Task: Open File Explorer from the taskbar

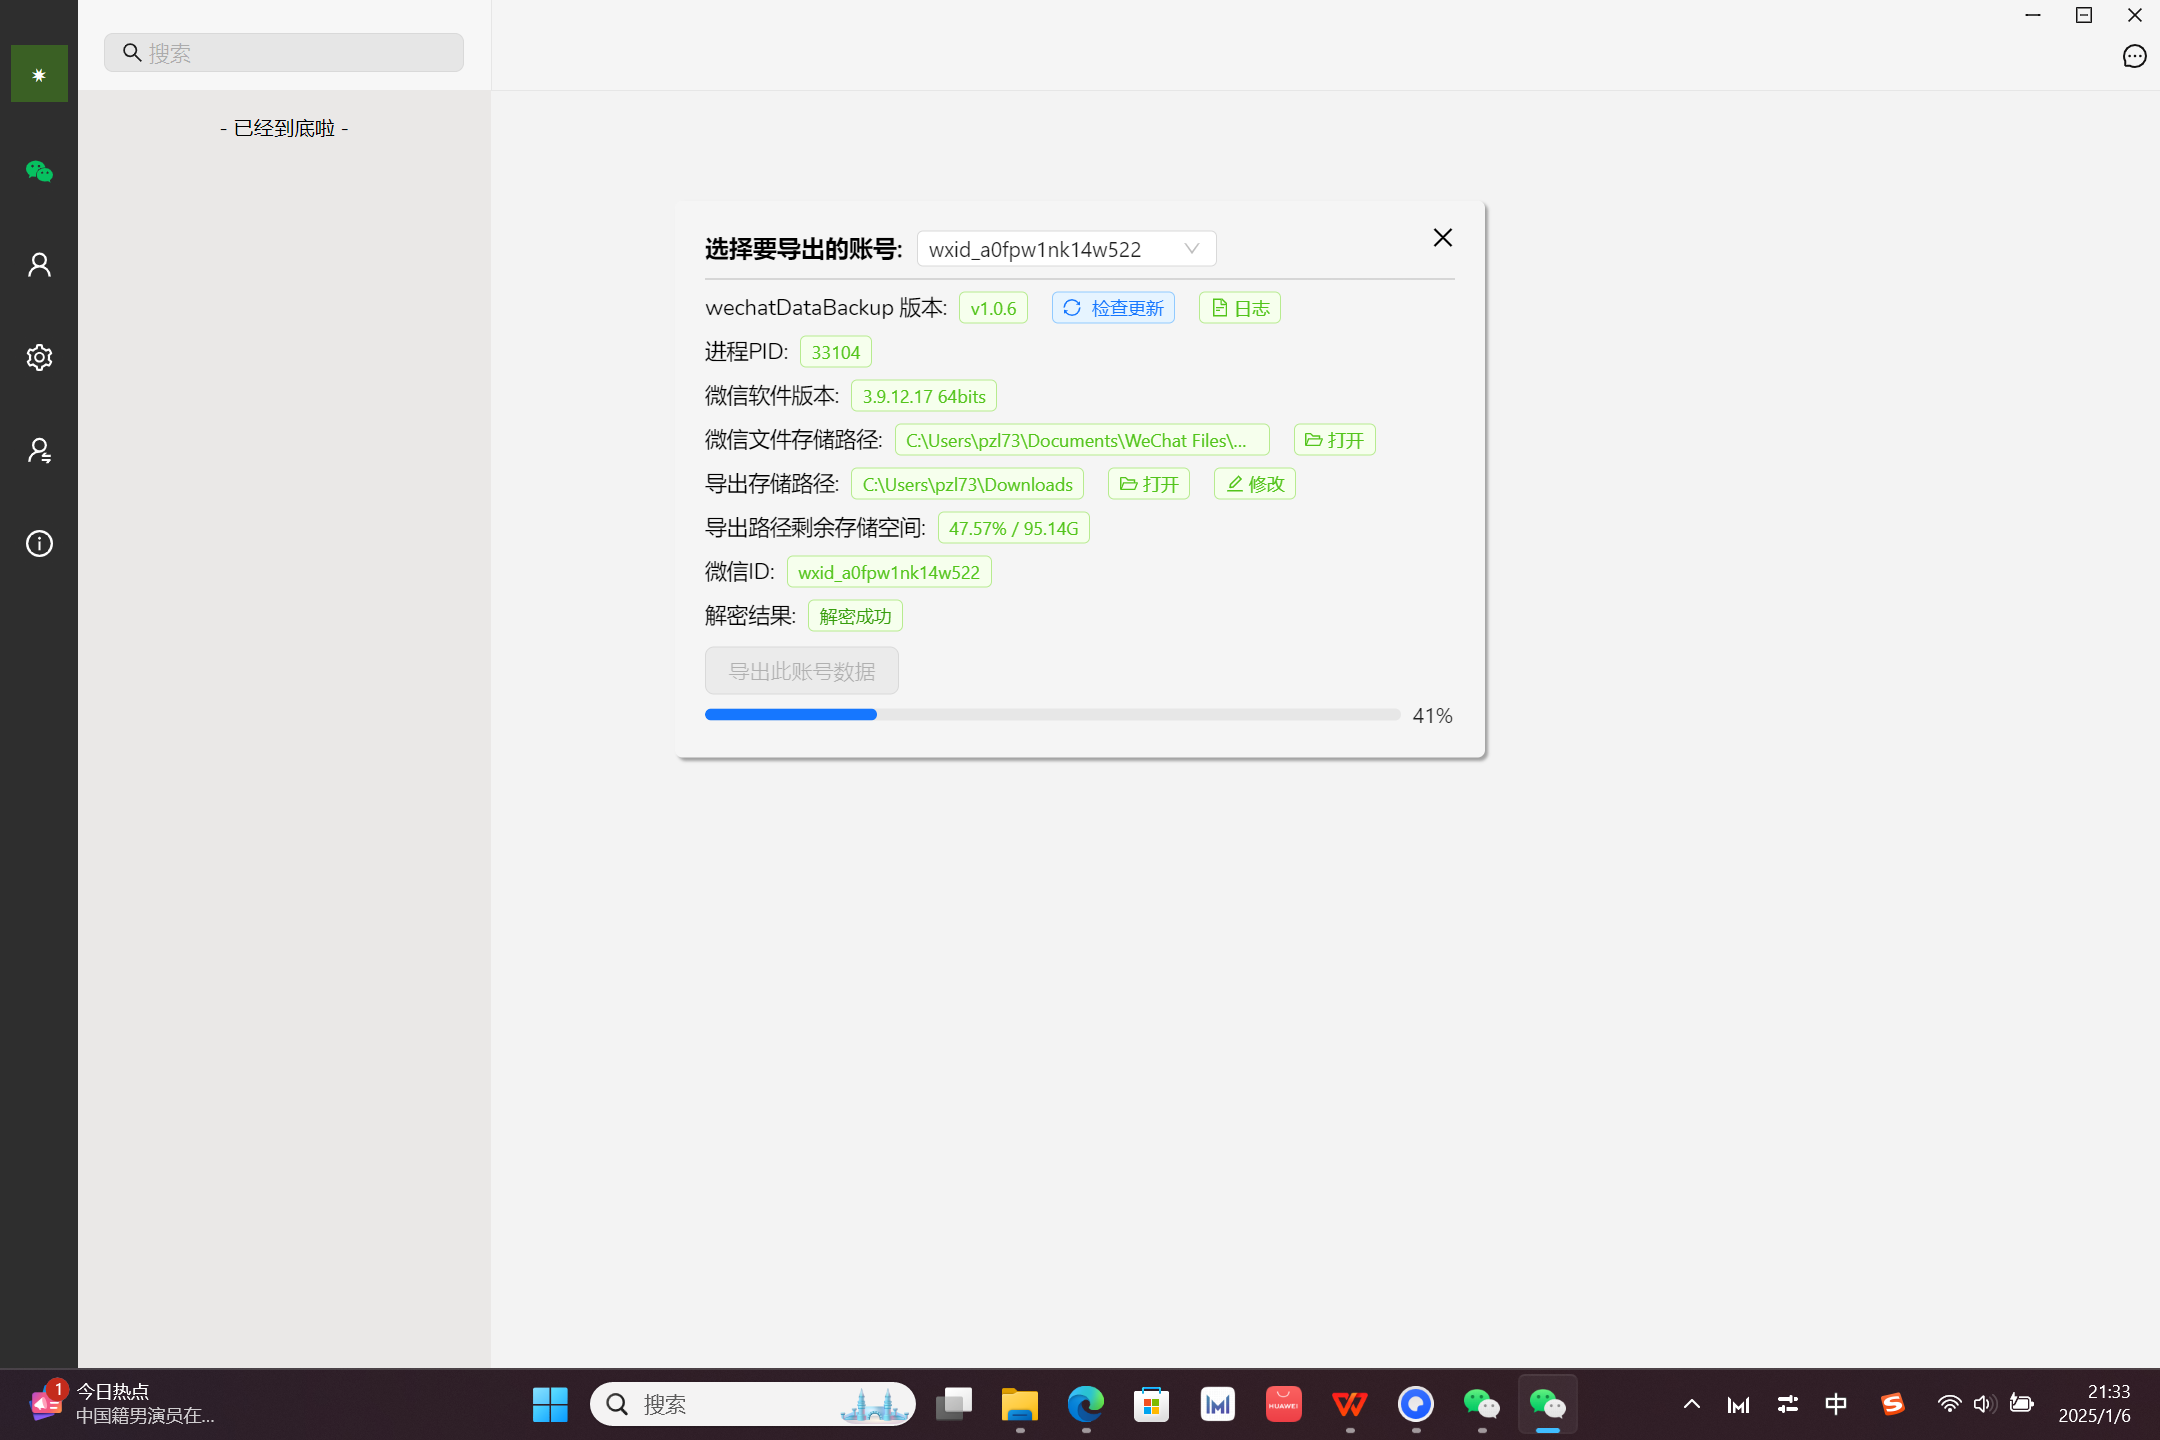Action: pos(1019,1404)
